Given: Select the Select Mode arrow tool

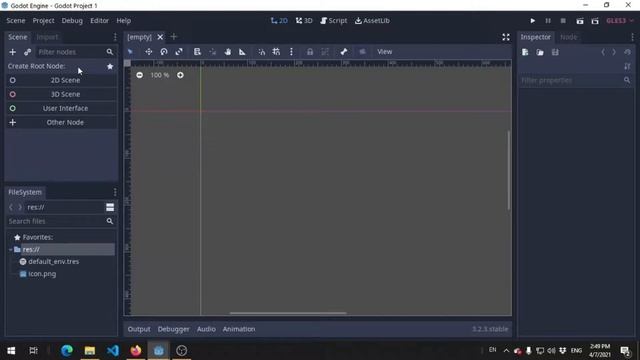Looking at the screenshot, I should [x=130, y=52].
